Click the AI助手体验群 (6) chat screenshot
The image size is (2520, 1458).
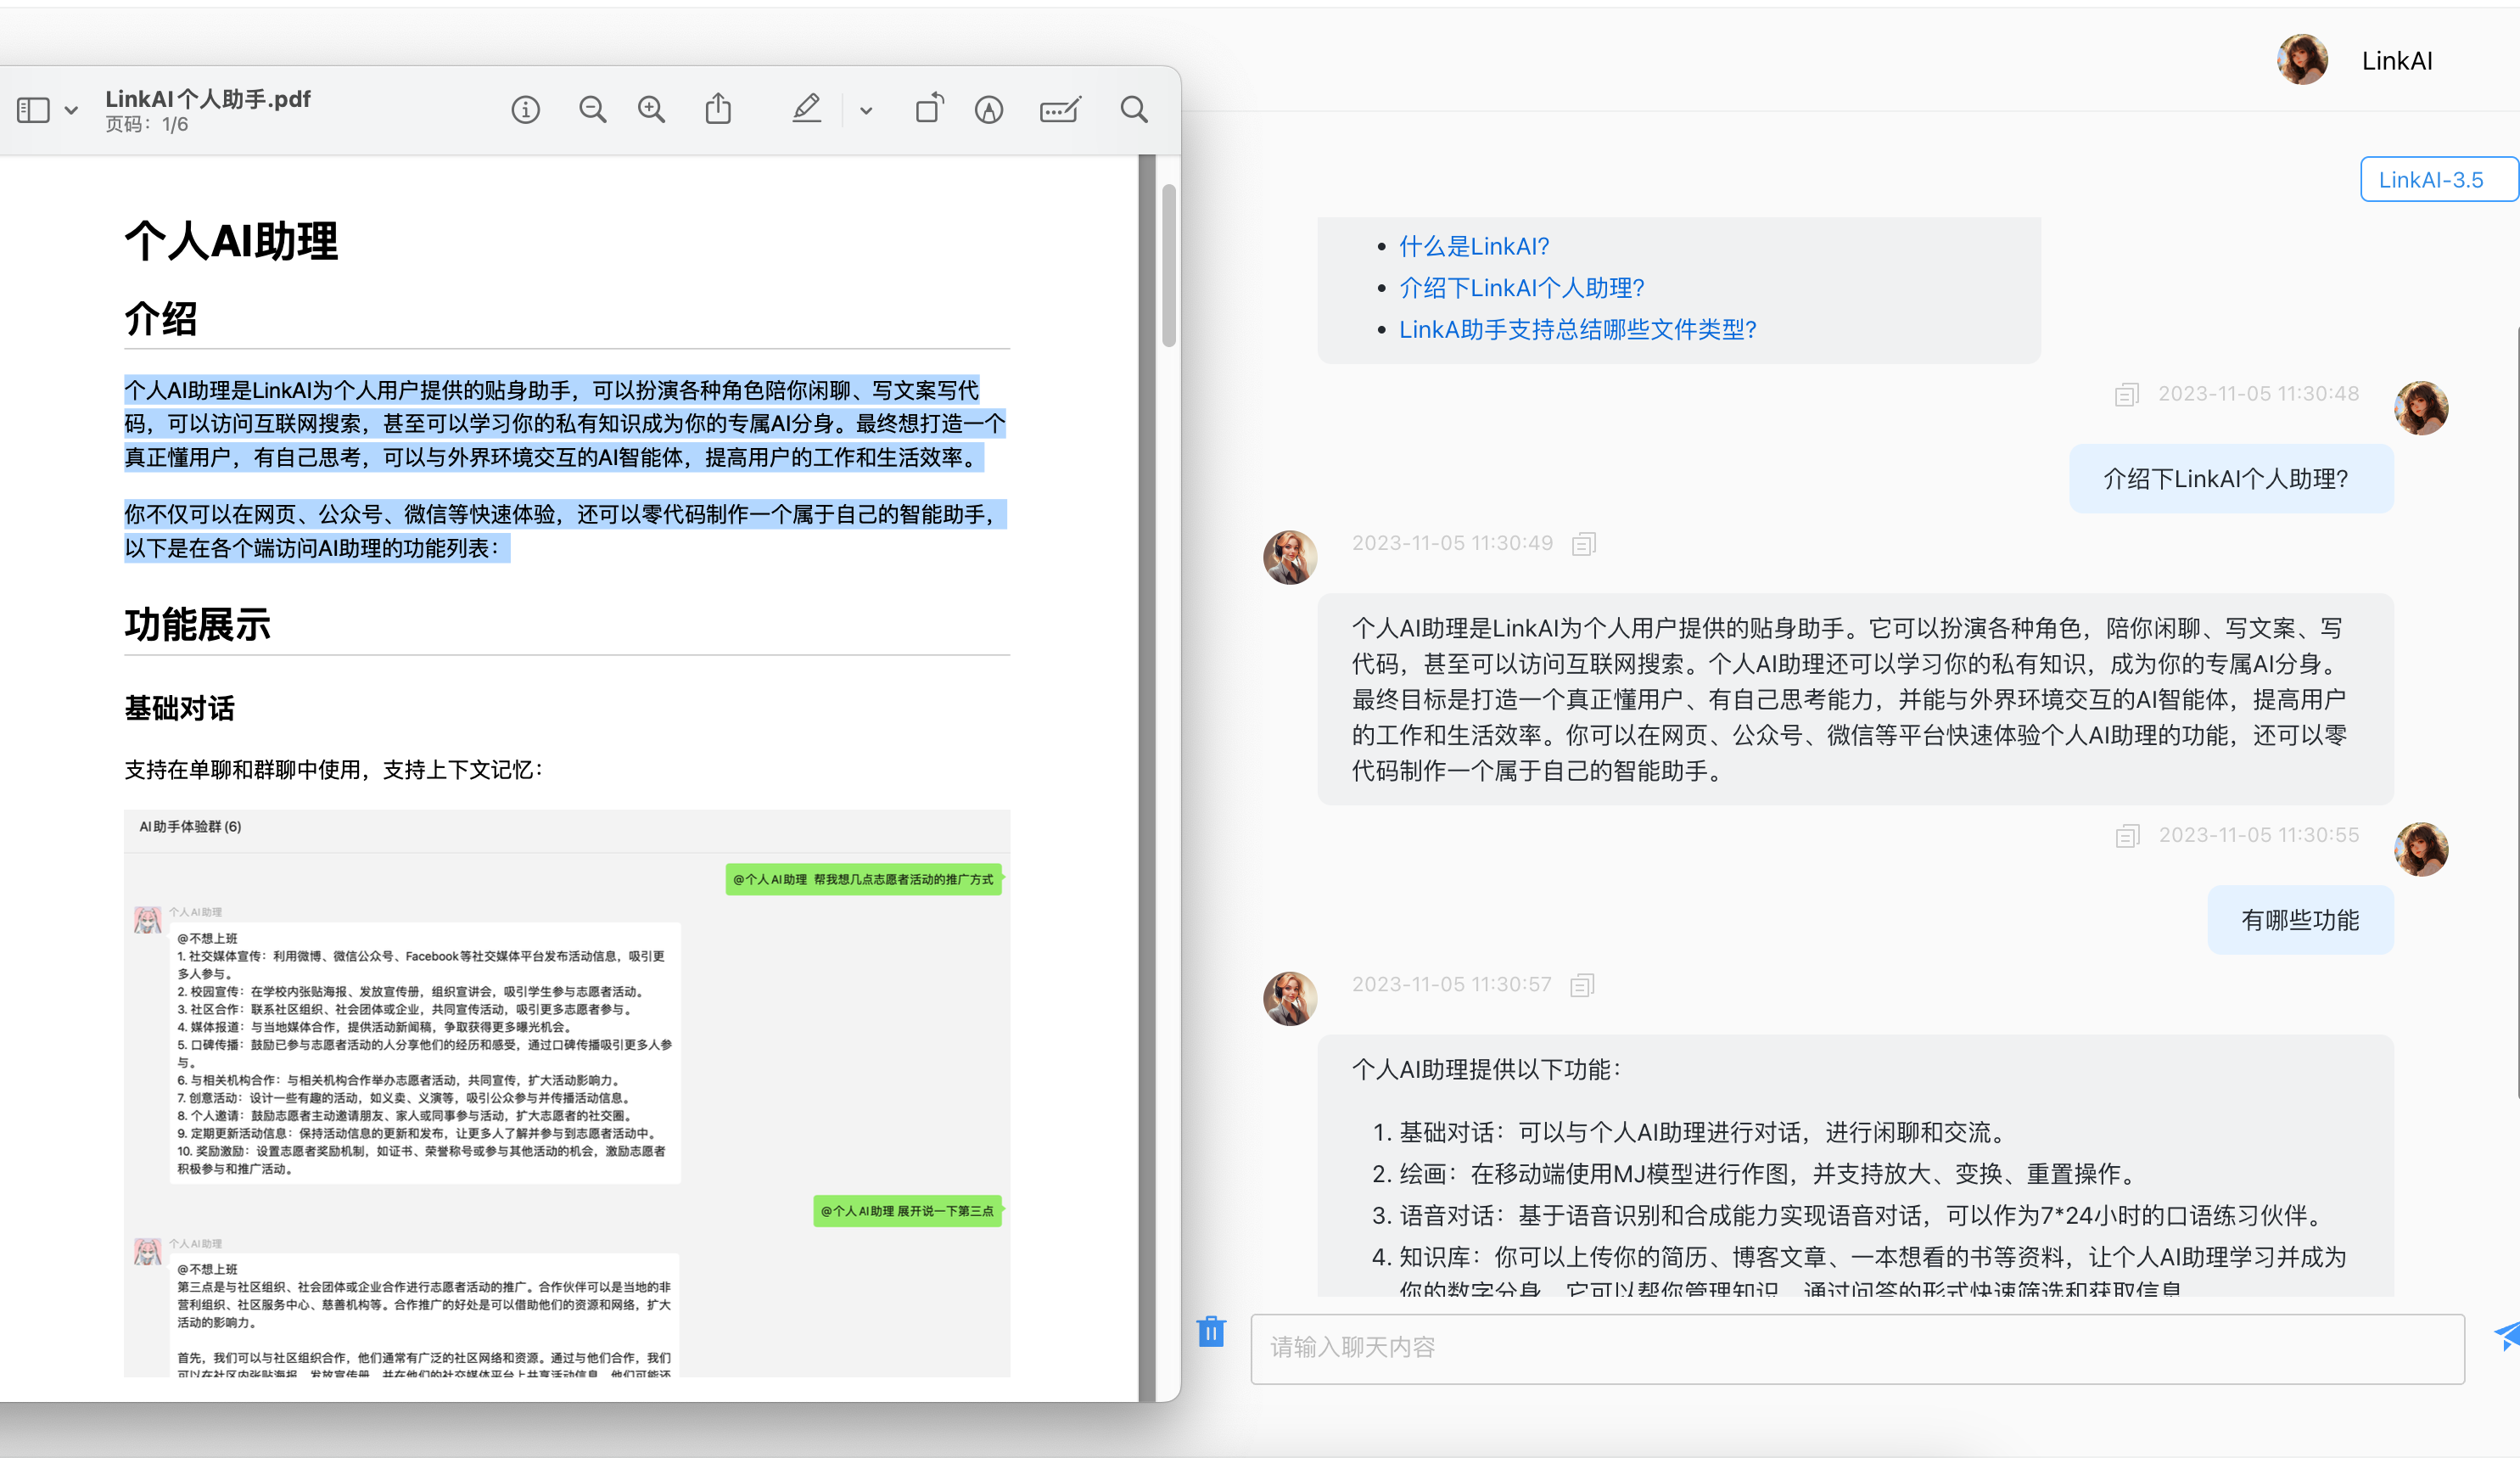click(567, 1093)
